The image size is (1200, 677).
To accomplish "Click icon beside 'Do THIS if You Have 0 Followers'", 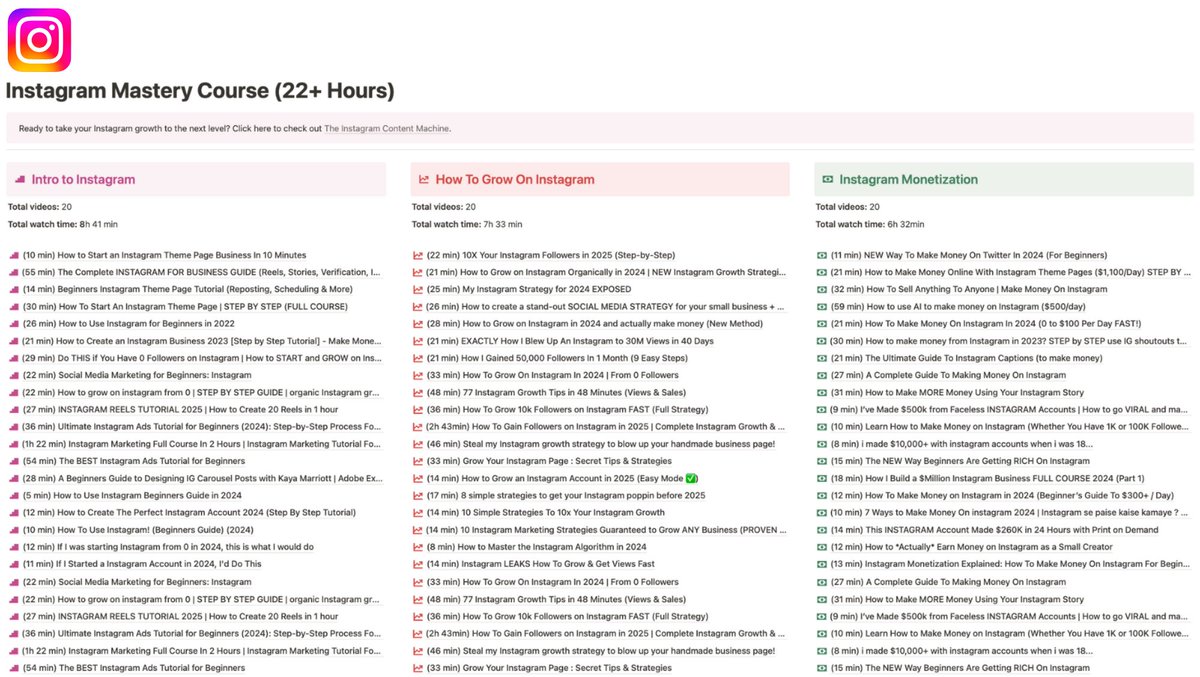I will 13,358.
